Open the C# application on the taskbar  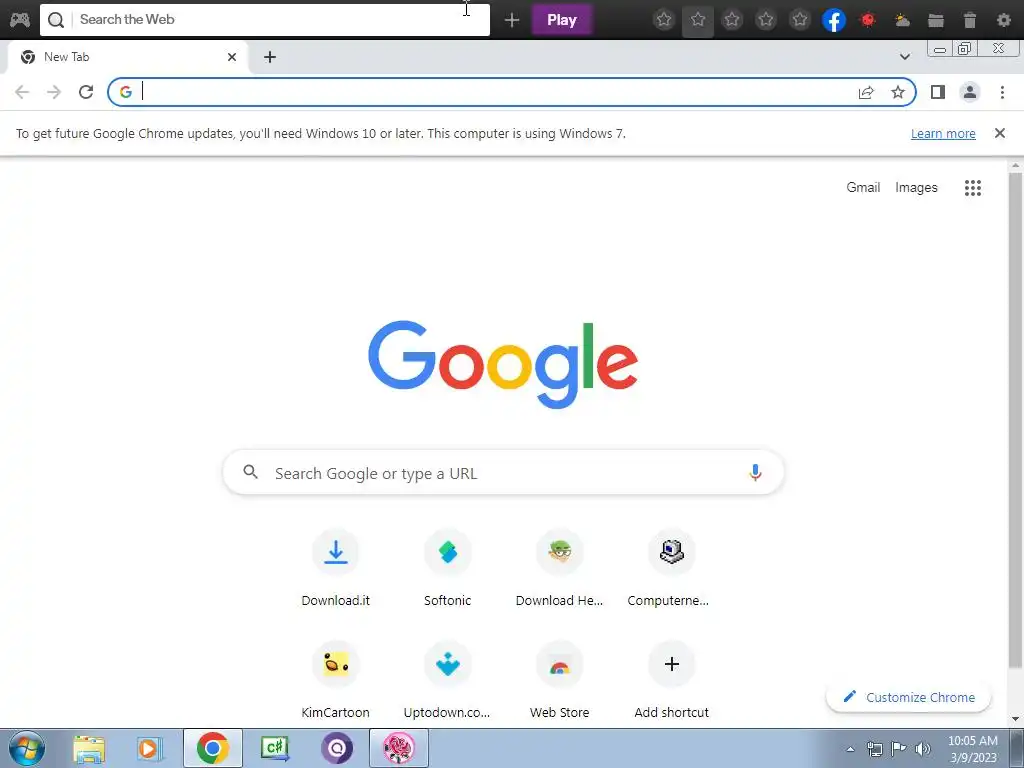click(275, 748)
